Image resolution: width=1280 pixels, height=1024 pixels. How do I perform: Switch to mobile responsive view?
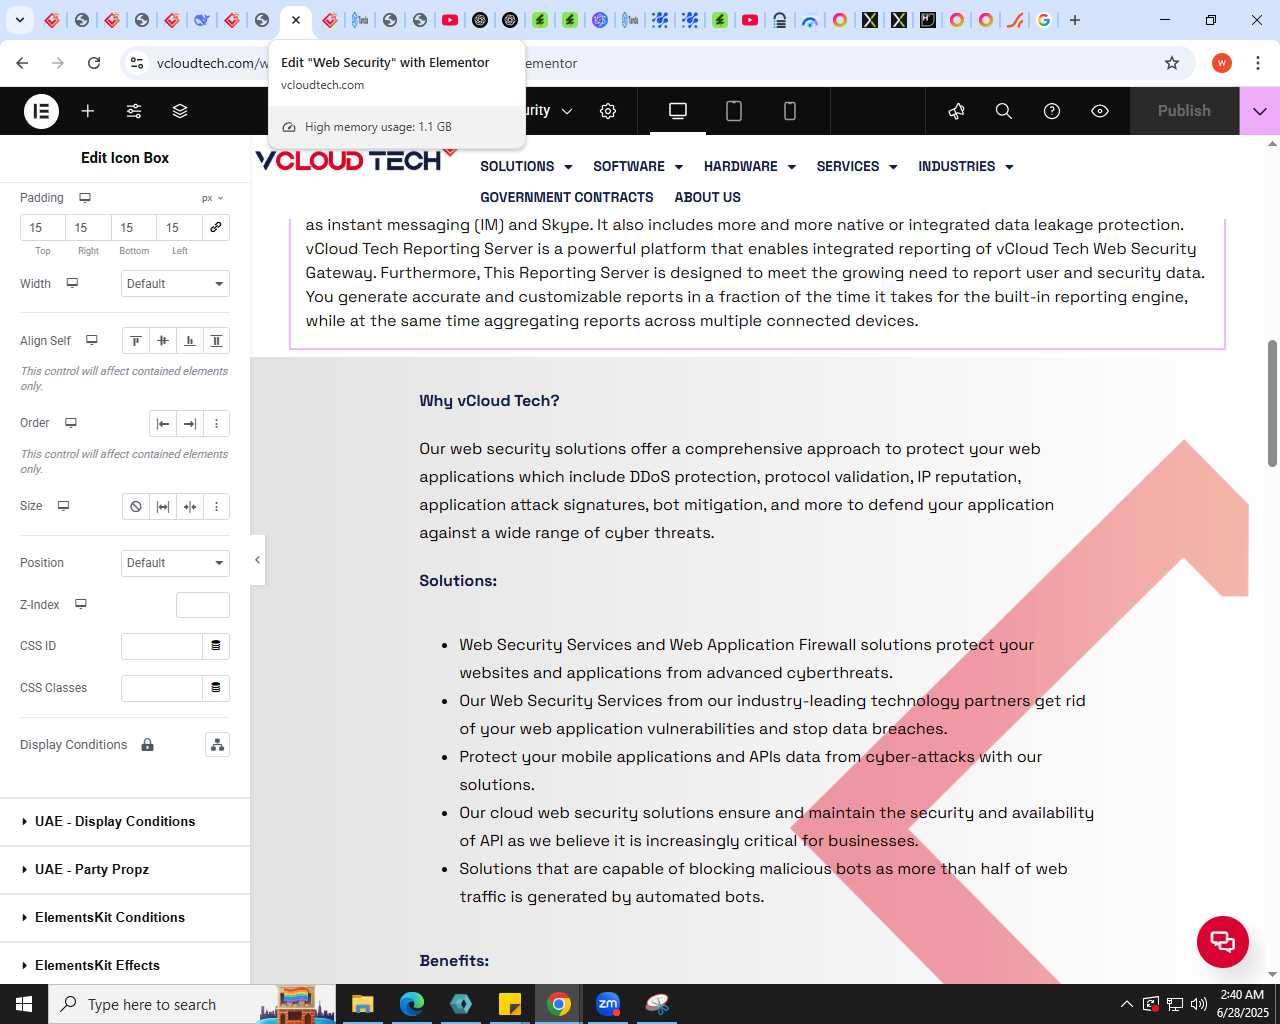(790, 111)
